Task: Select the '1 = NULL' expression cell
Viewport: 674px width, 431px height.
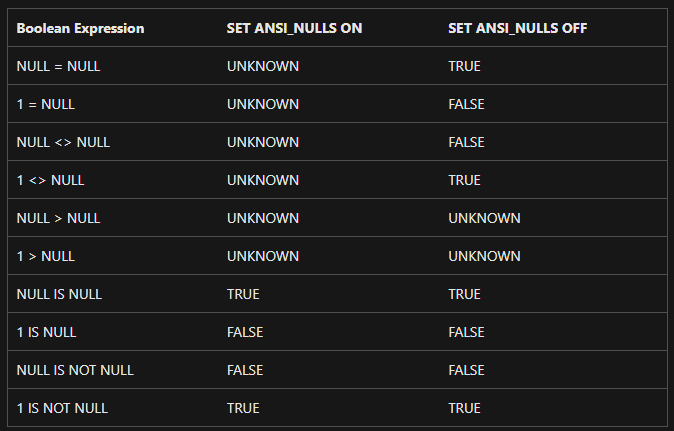Action: (45, 104)
